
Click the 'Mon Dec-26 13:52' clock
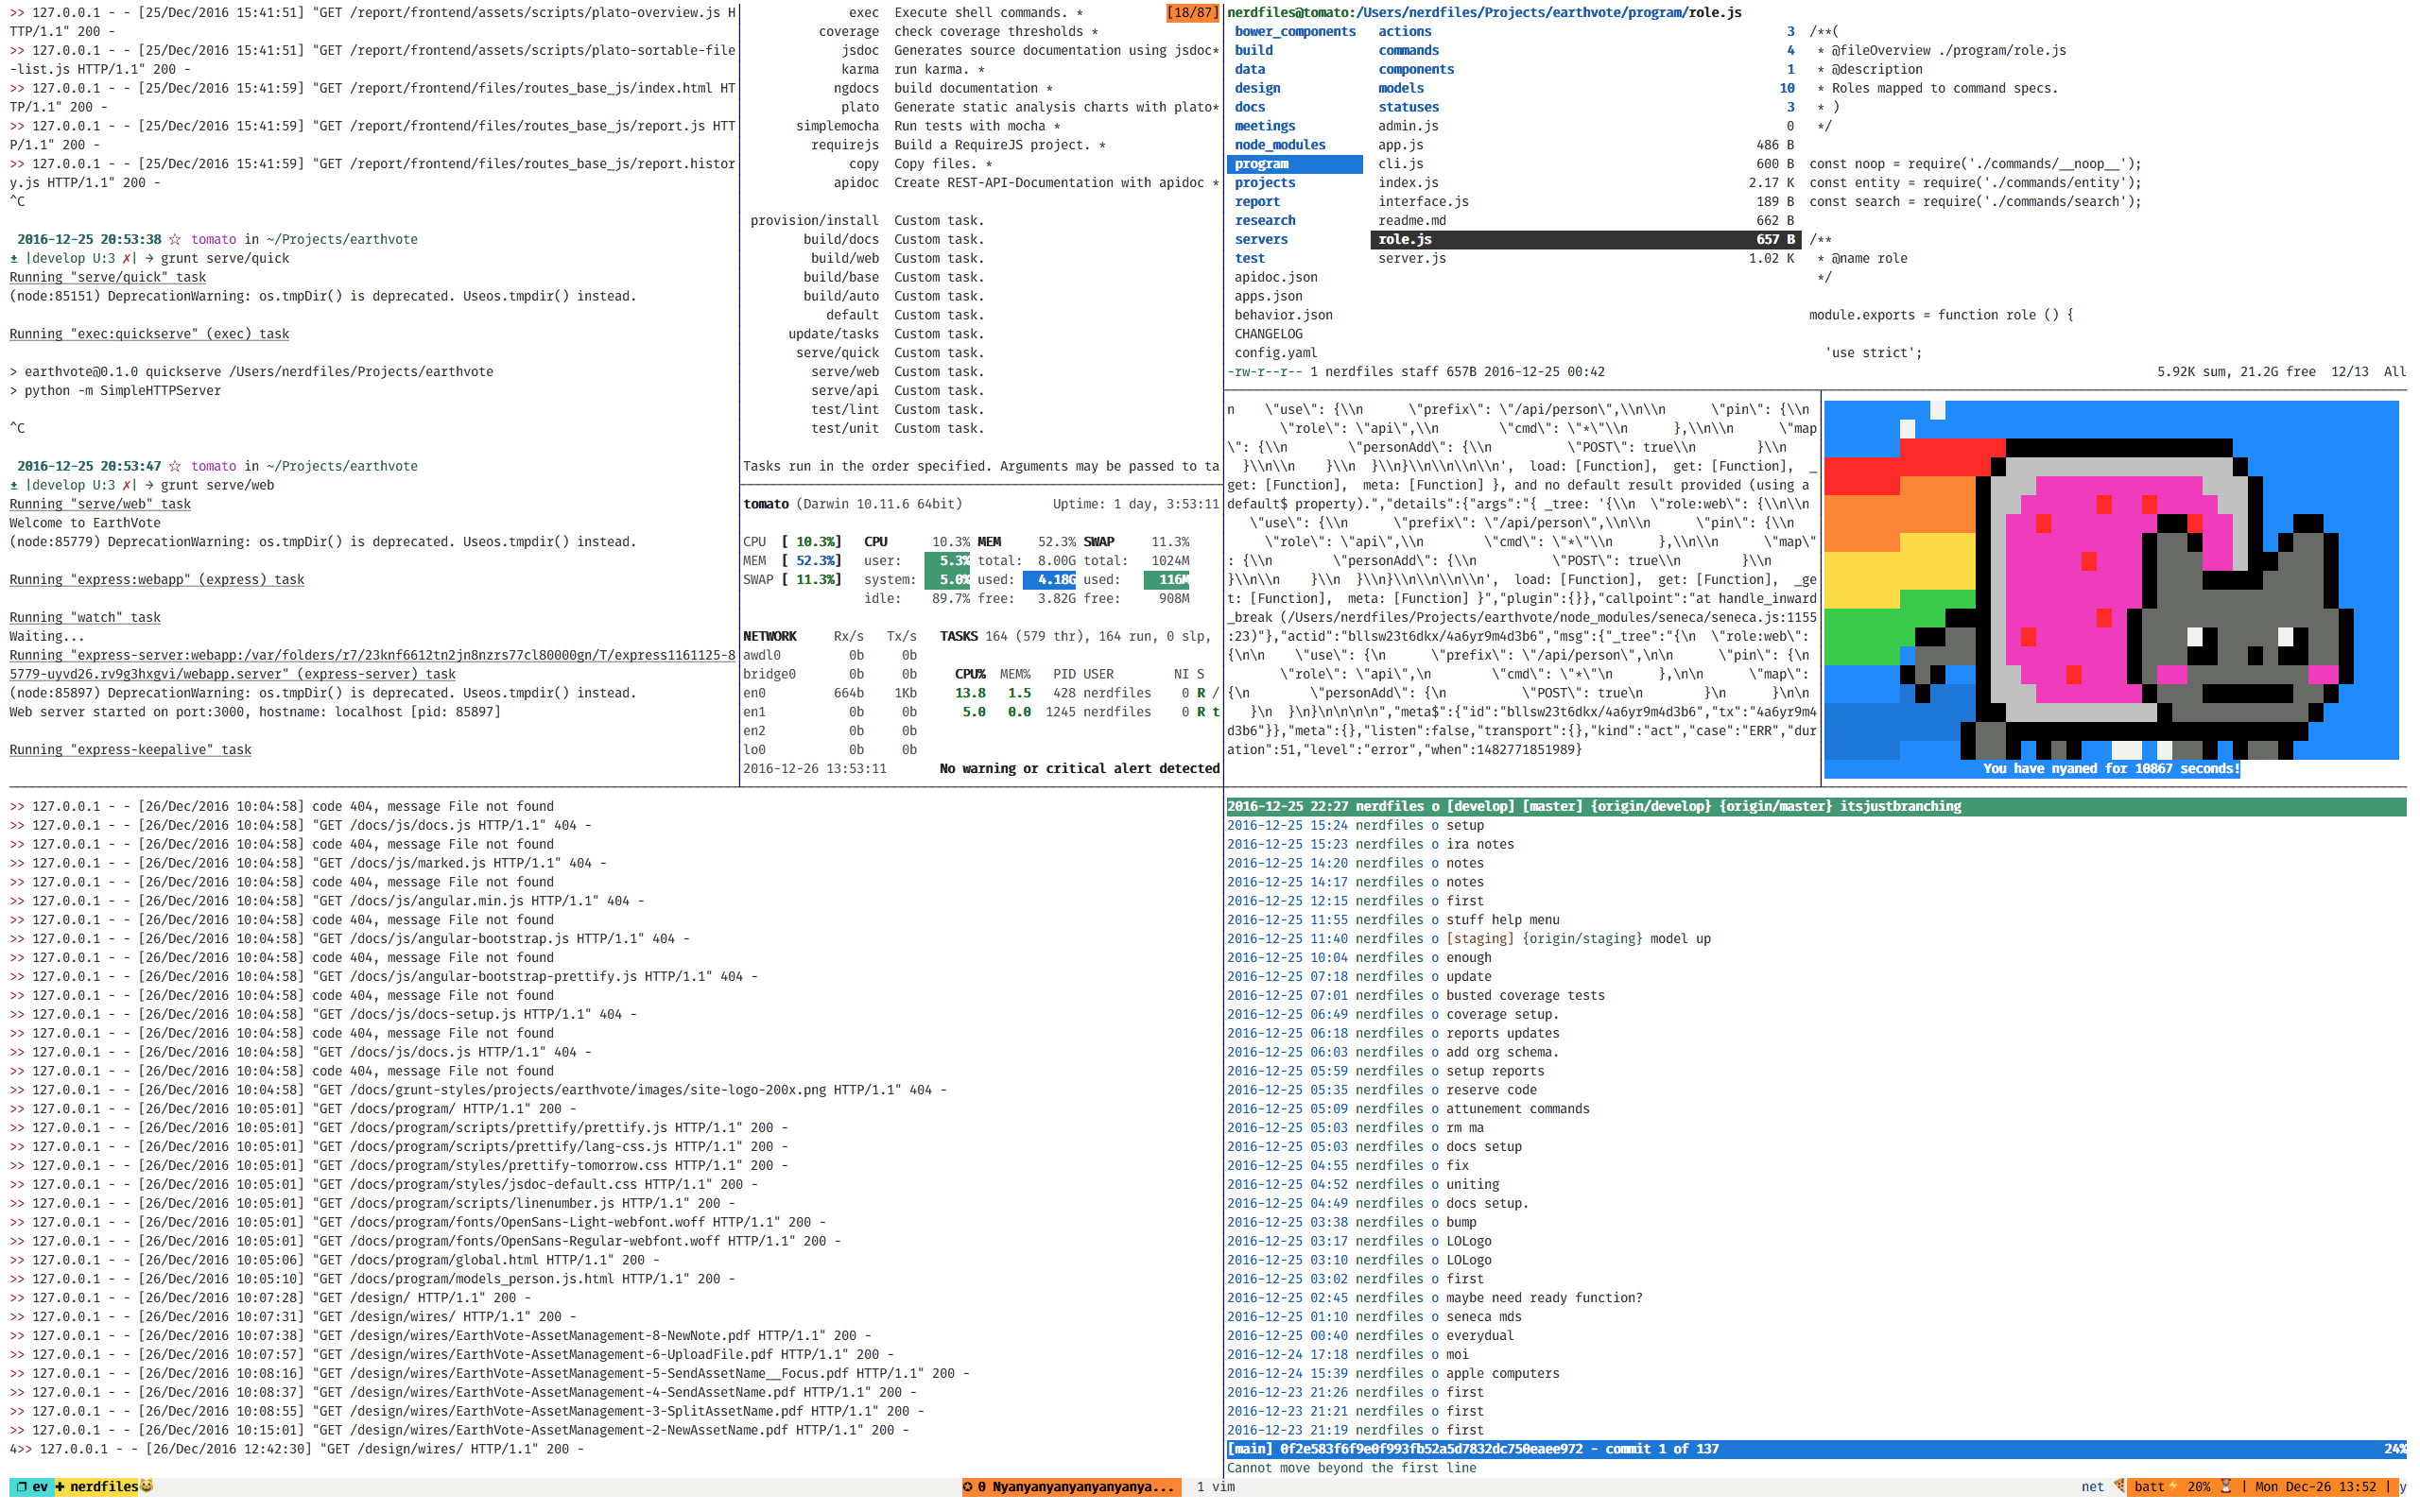point(2316,1486)
